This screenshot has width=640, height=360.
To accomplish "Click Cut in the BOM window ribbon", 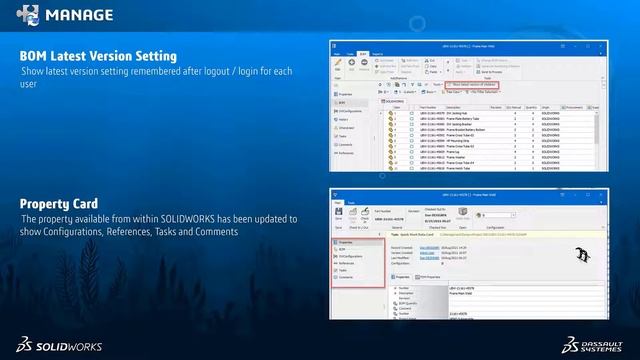I will [430, 60].
